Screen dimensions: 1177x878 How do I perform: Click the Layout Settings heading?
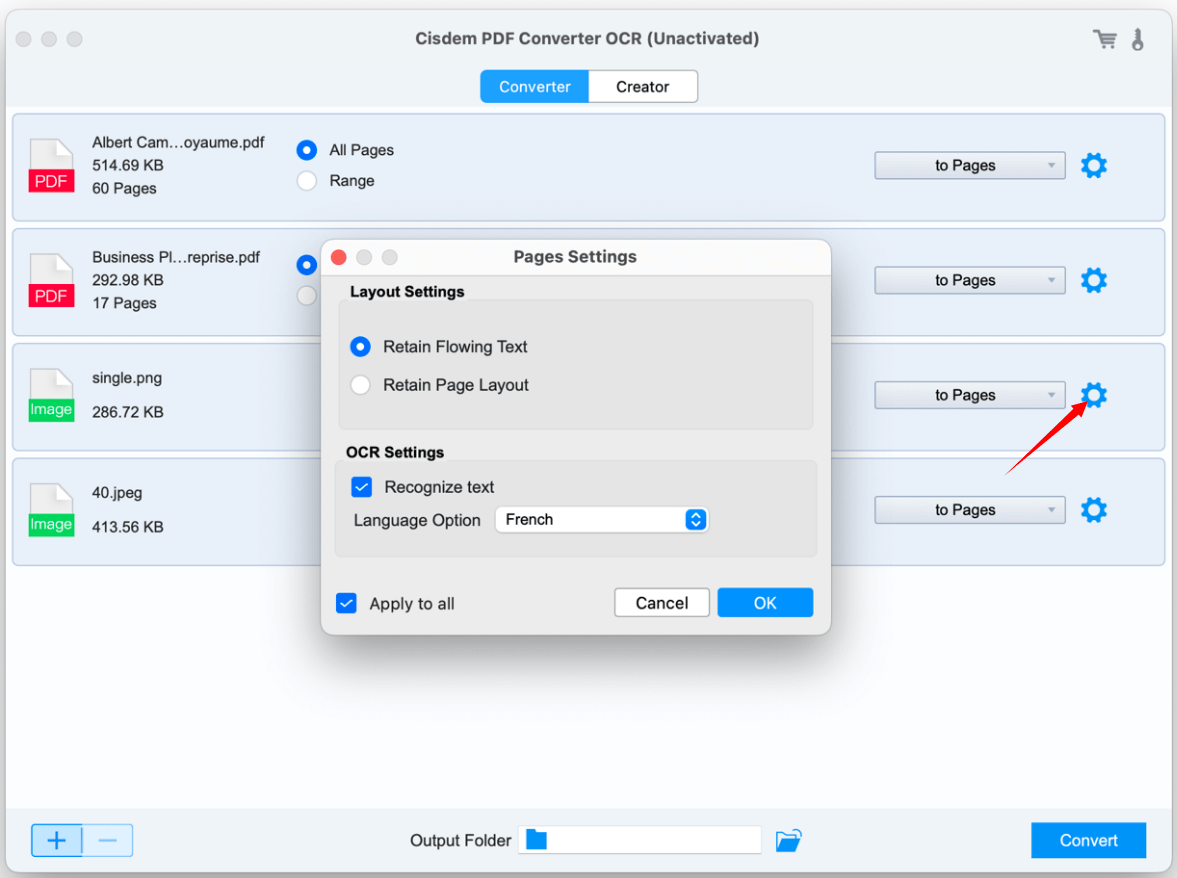point(407,291)
